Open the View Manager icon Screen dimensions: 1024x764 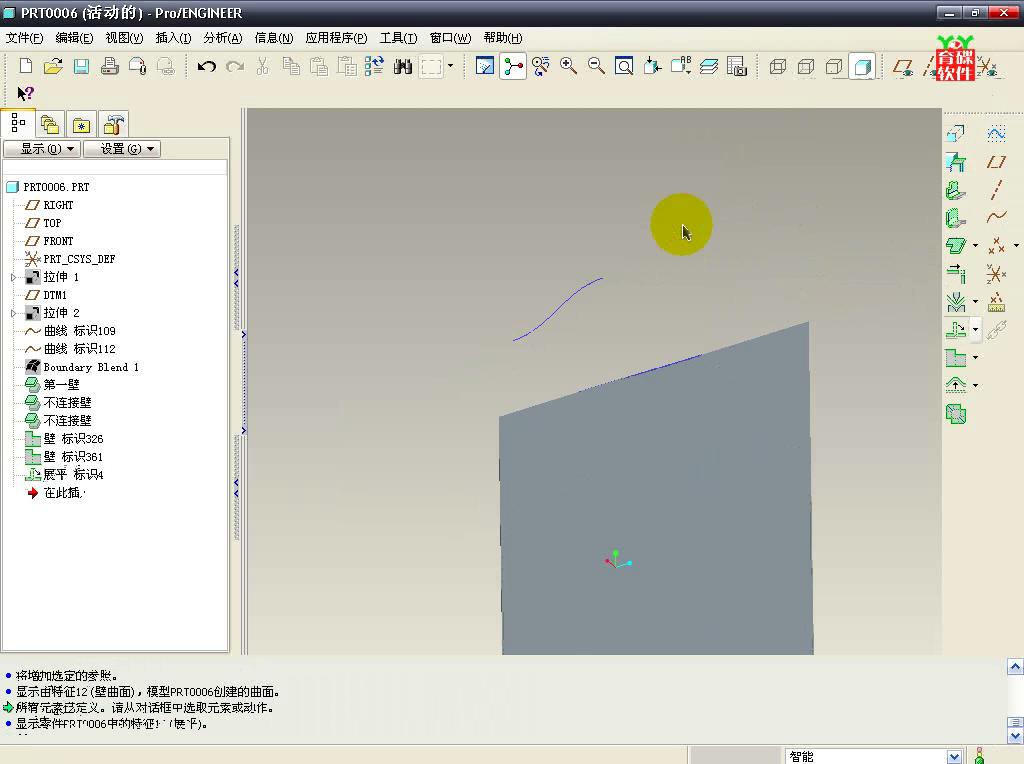[737, 66]
